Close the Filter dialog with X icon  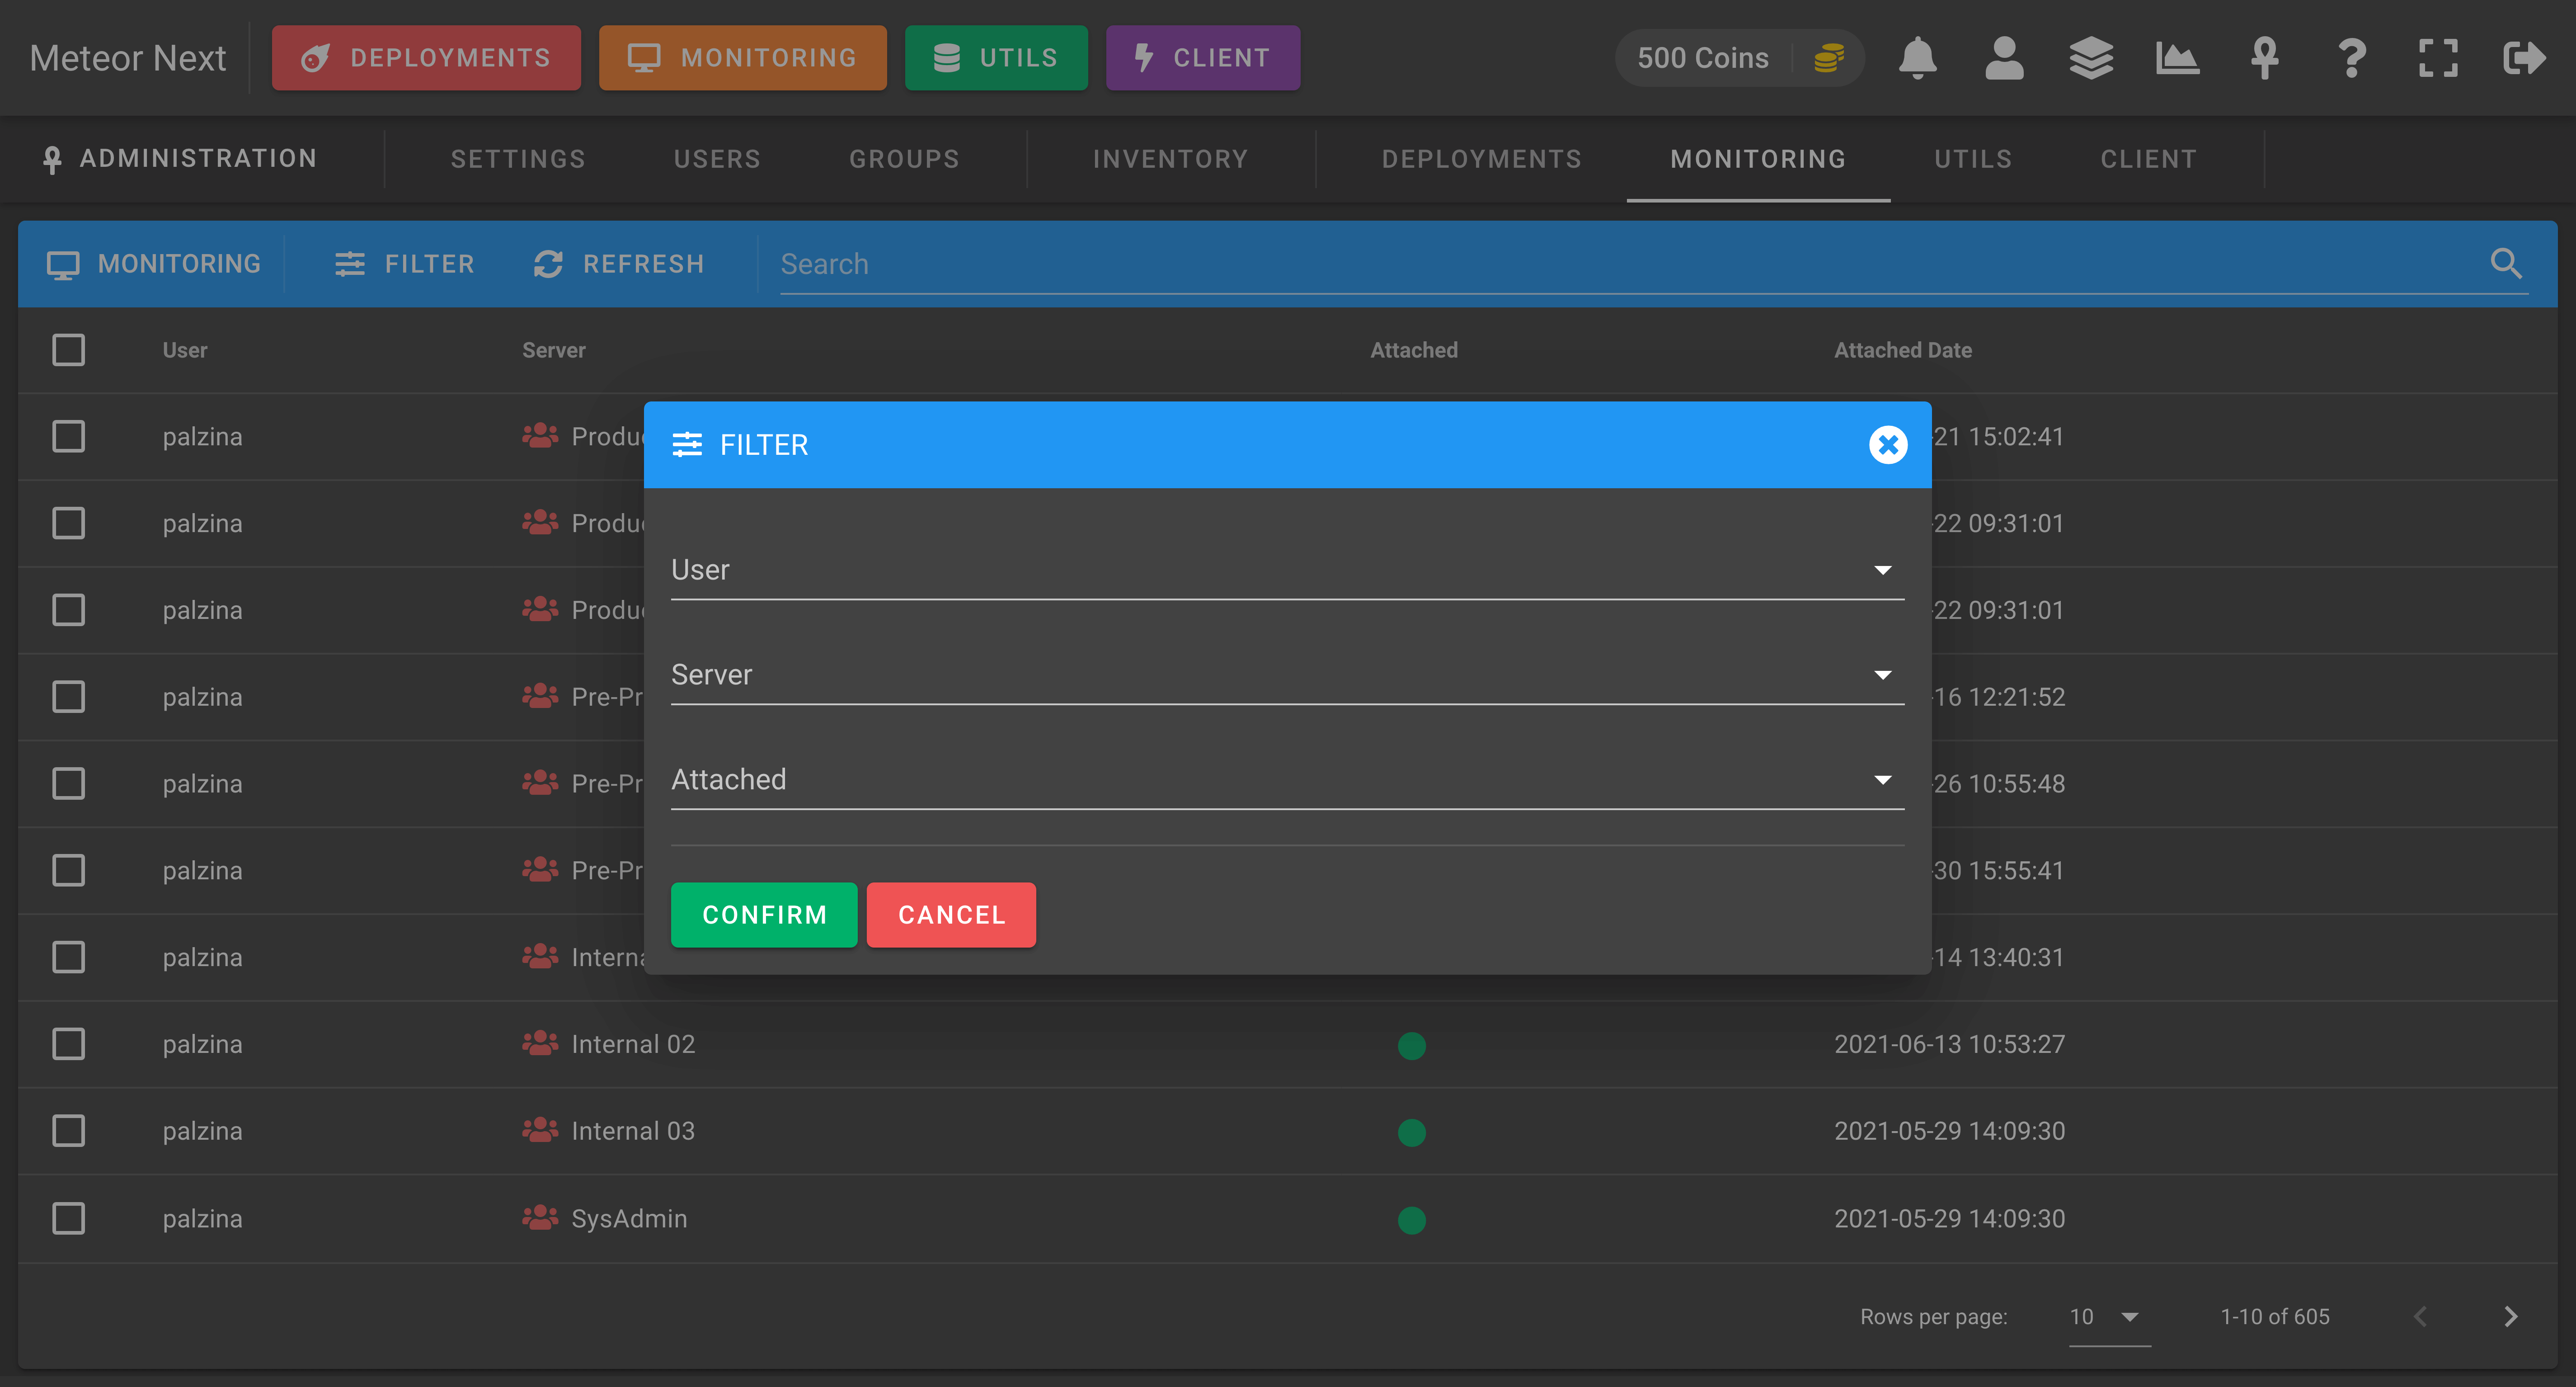1888,445
